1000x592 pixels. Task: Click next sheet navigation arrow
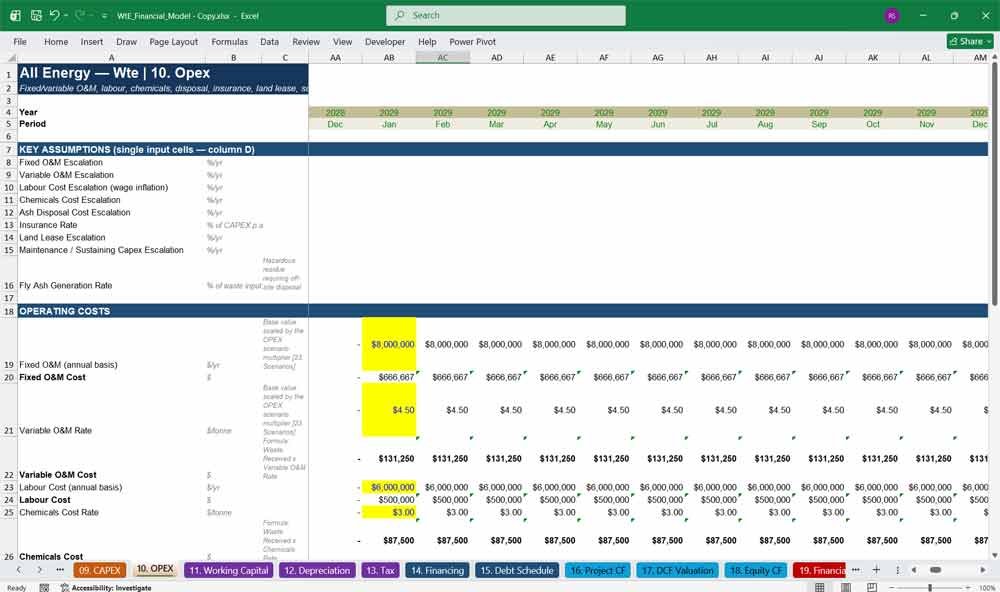[40, 570]
